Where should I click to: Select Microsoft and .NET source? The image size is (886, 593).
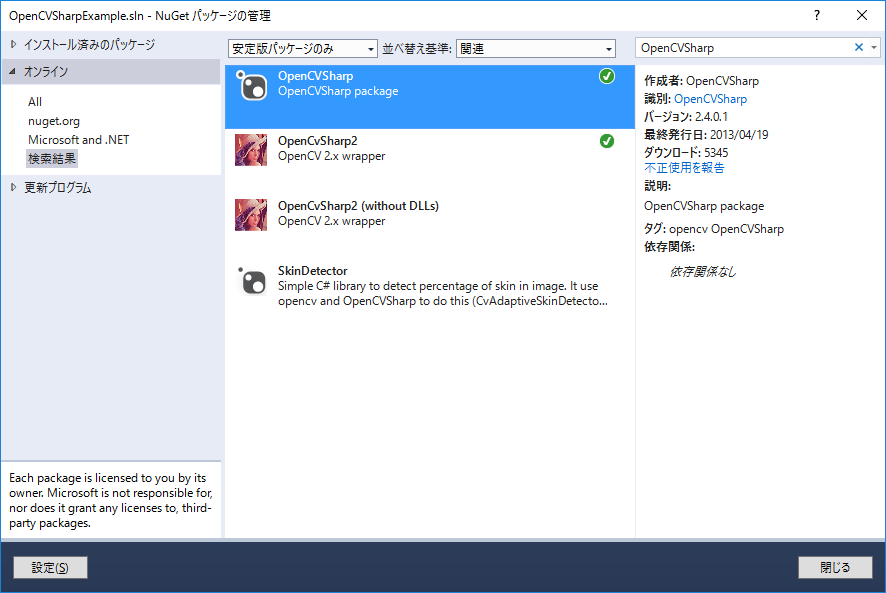click(x=79, y=140)
